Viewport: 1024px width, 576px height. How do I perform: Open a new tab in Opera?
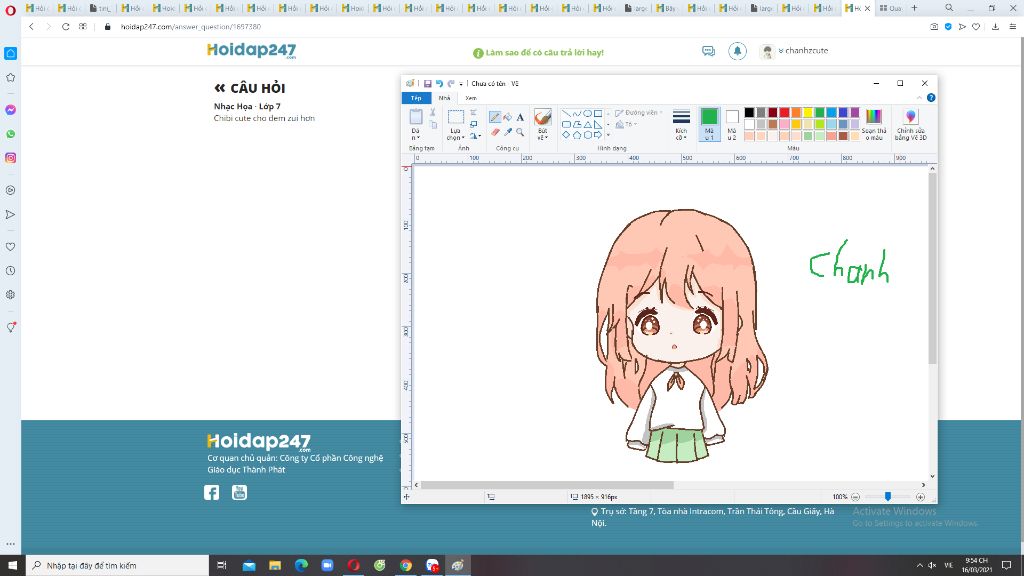click(x=914, y=8)
